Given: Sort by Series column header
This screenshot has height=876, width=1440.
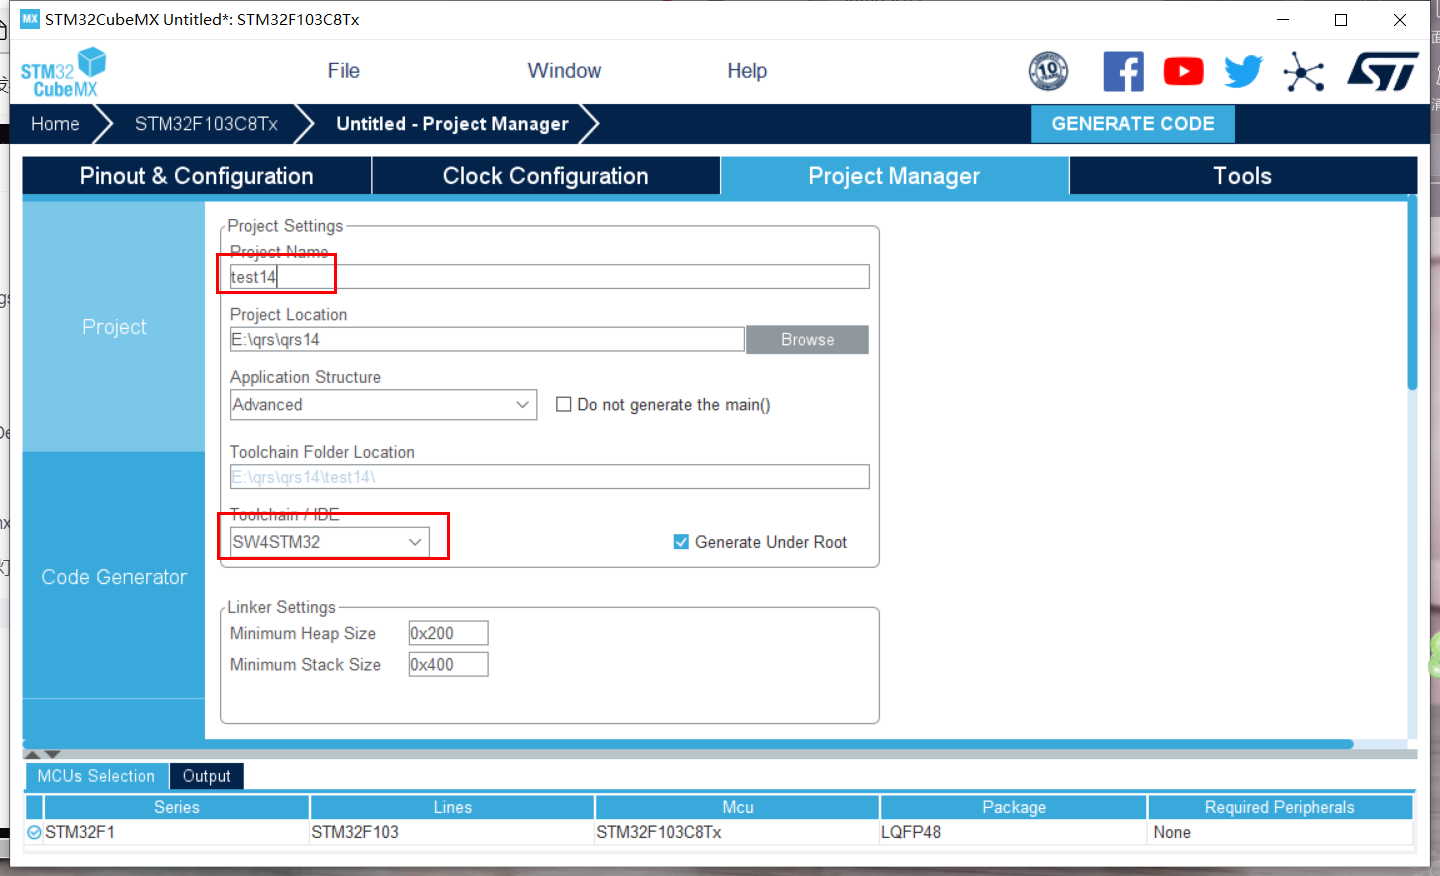Looking at the screenshot, I should pos(177,807).
